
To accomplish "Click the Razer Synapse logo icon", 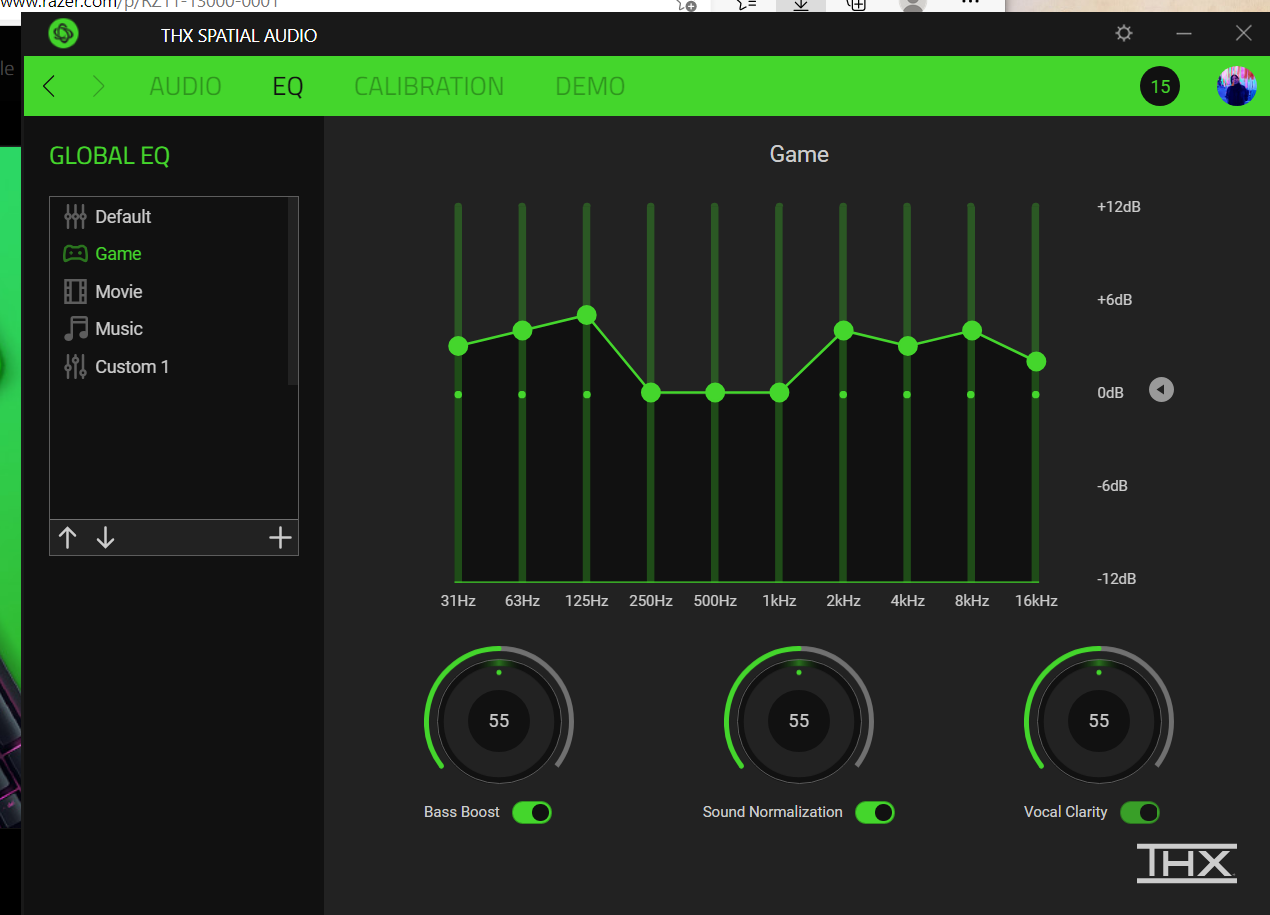I will pyautogui.click(x=62, y=34).
